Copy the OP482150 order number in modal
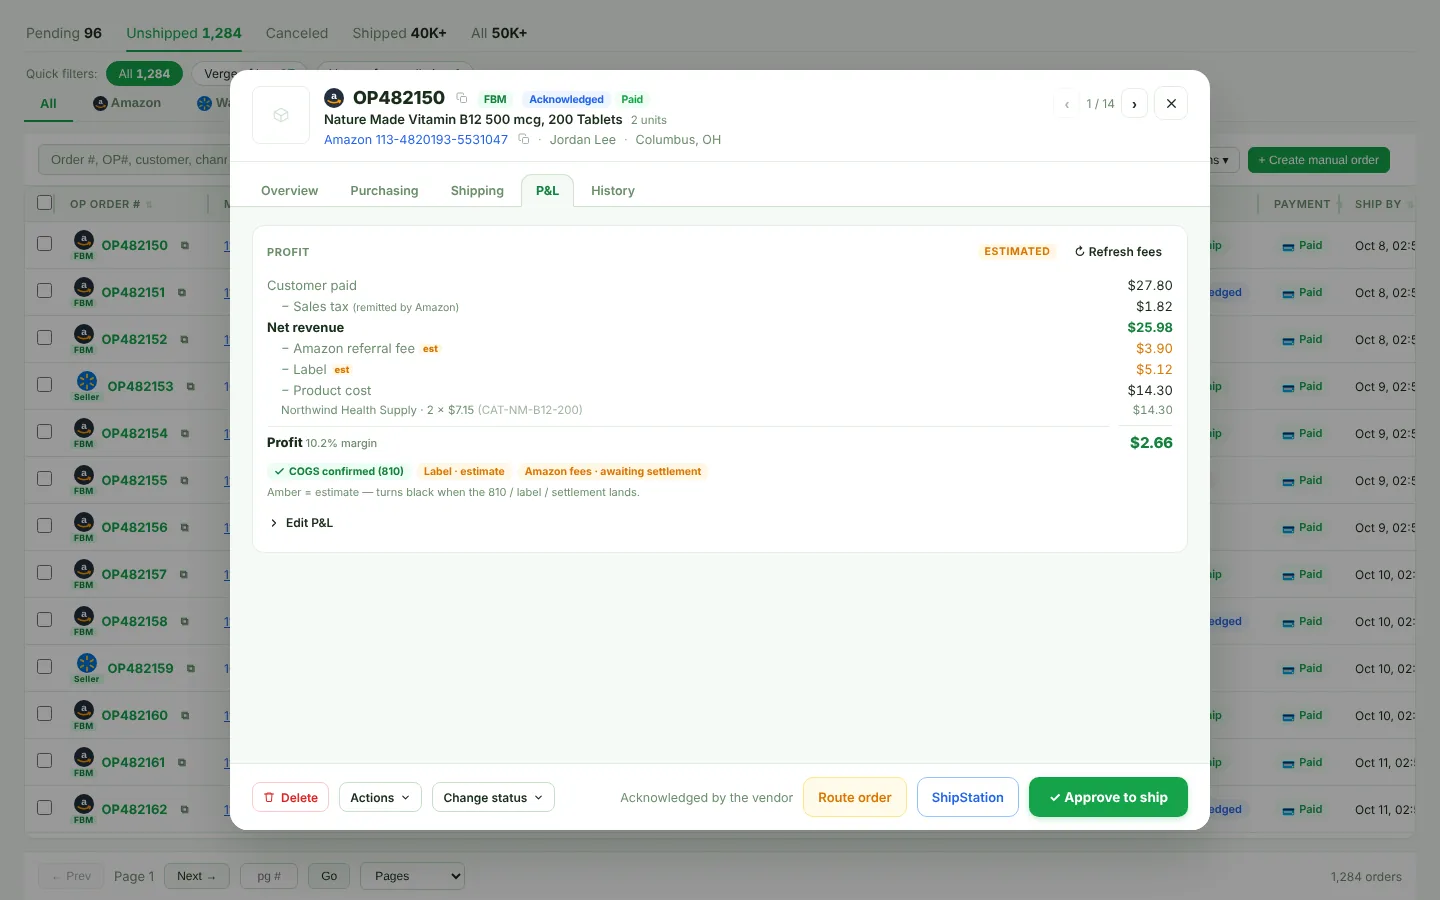Screen dimensions: 1440x900 pos(462,98)
